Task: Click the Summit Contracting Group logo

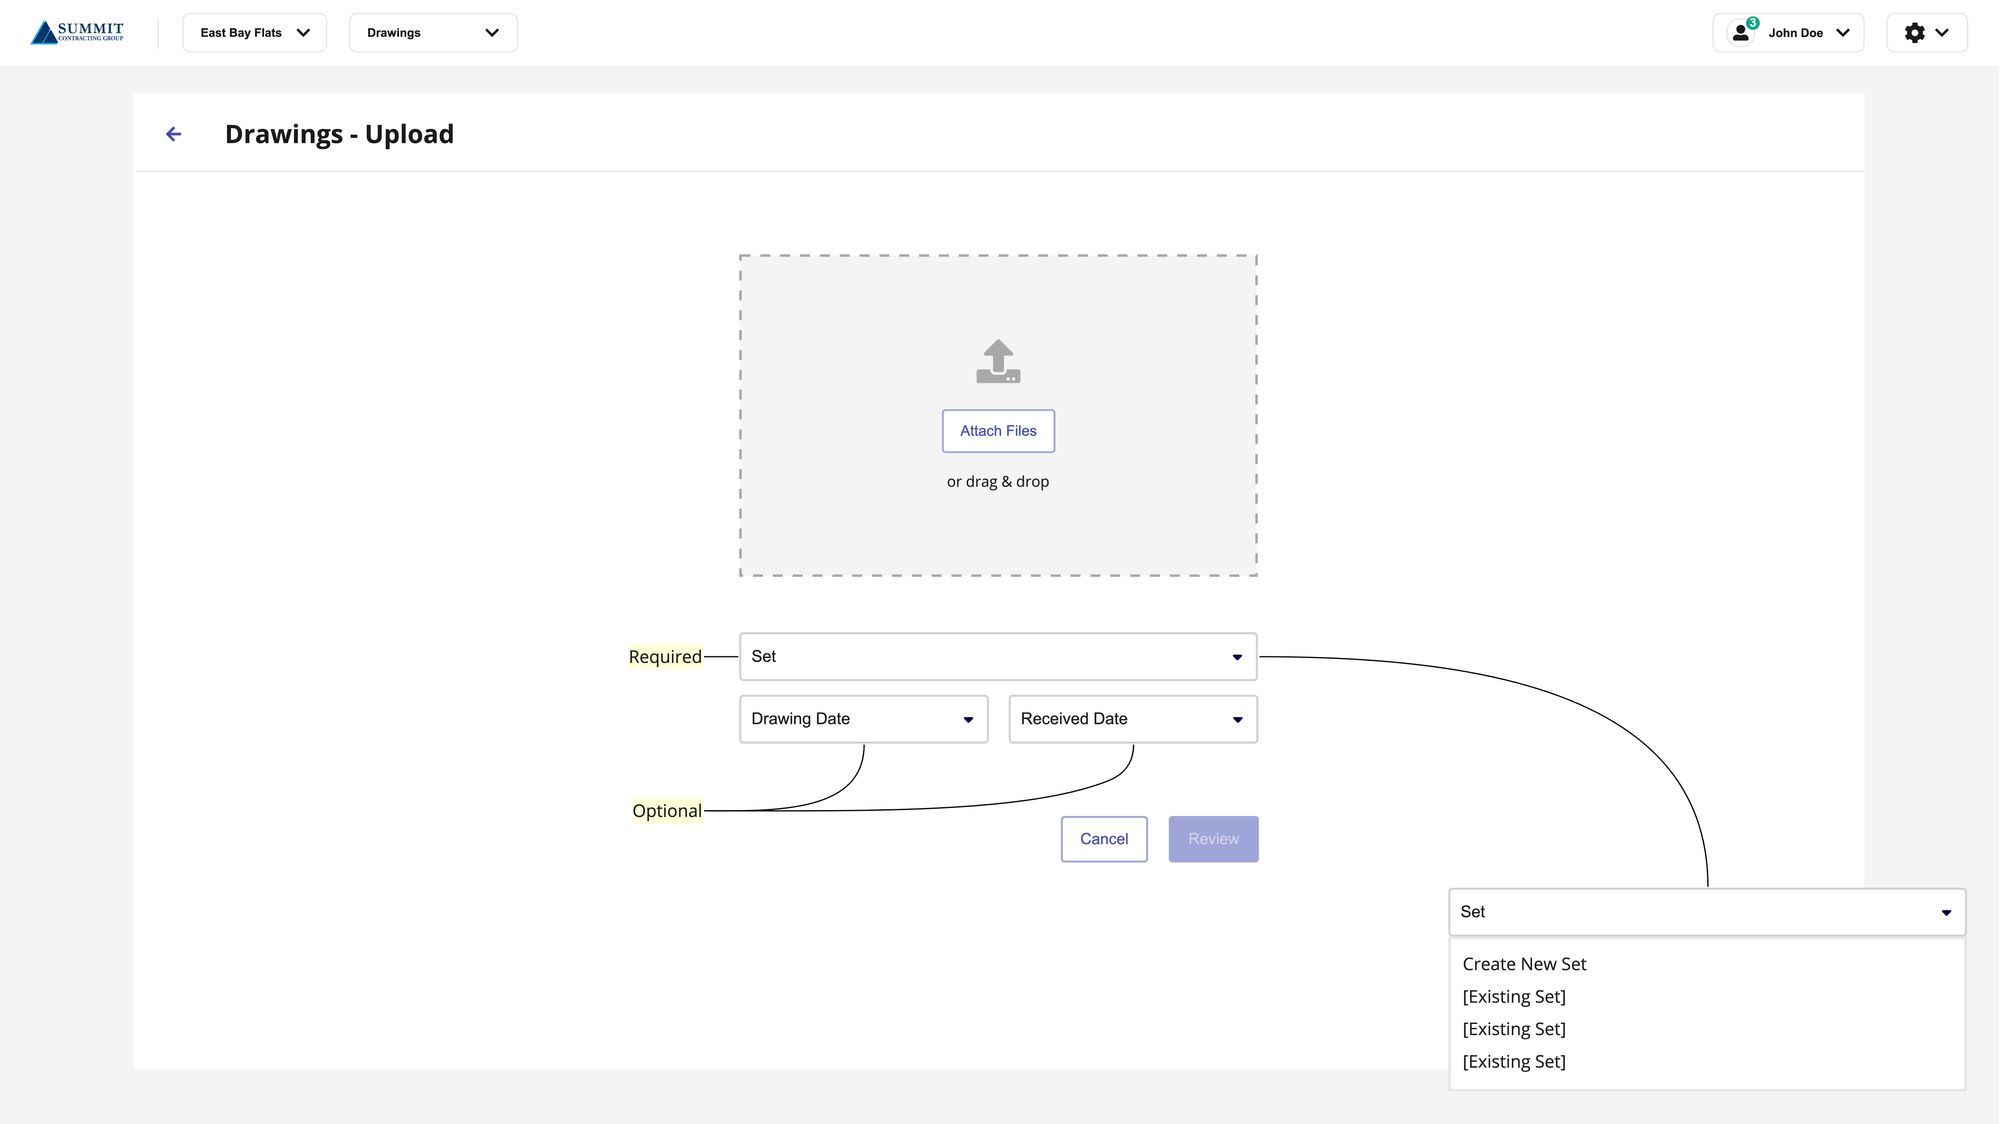Action: 78,33
